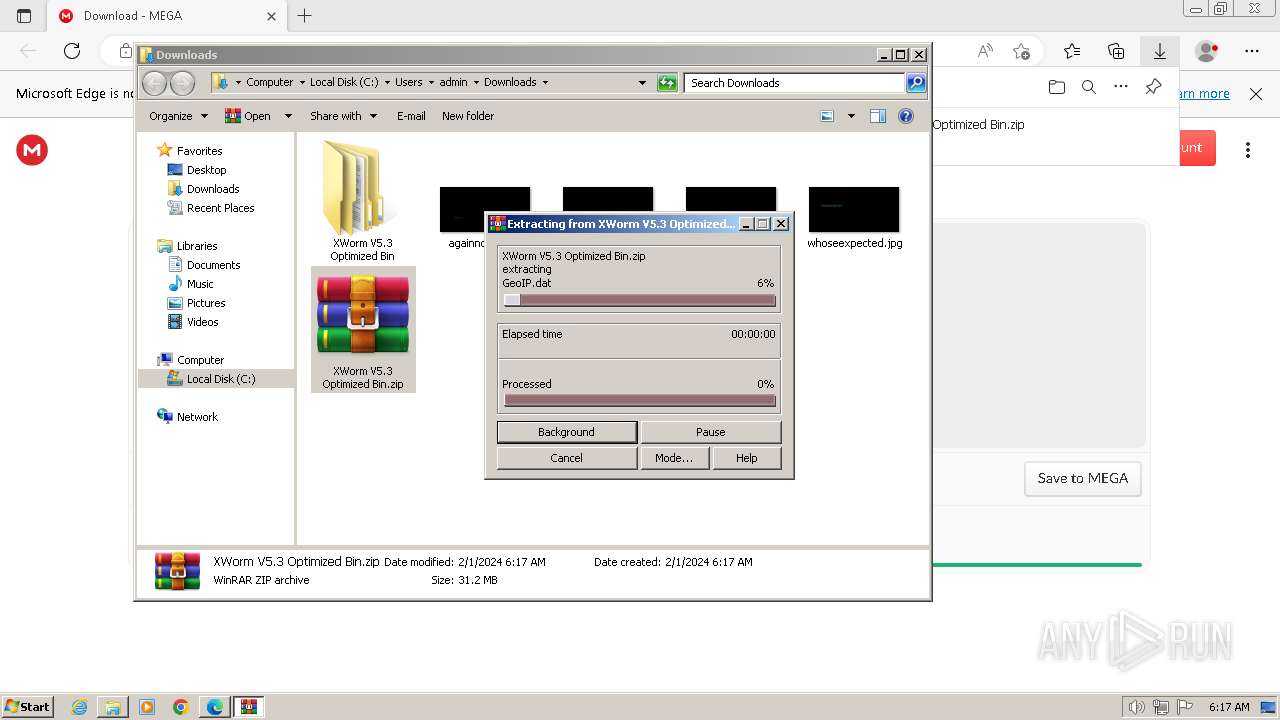
Task: Open Help in the extraction dialog
Action: (746, 458)
